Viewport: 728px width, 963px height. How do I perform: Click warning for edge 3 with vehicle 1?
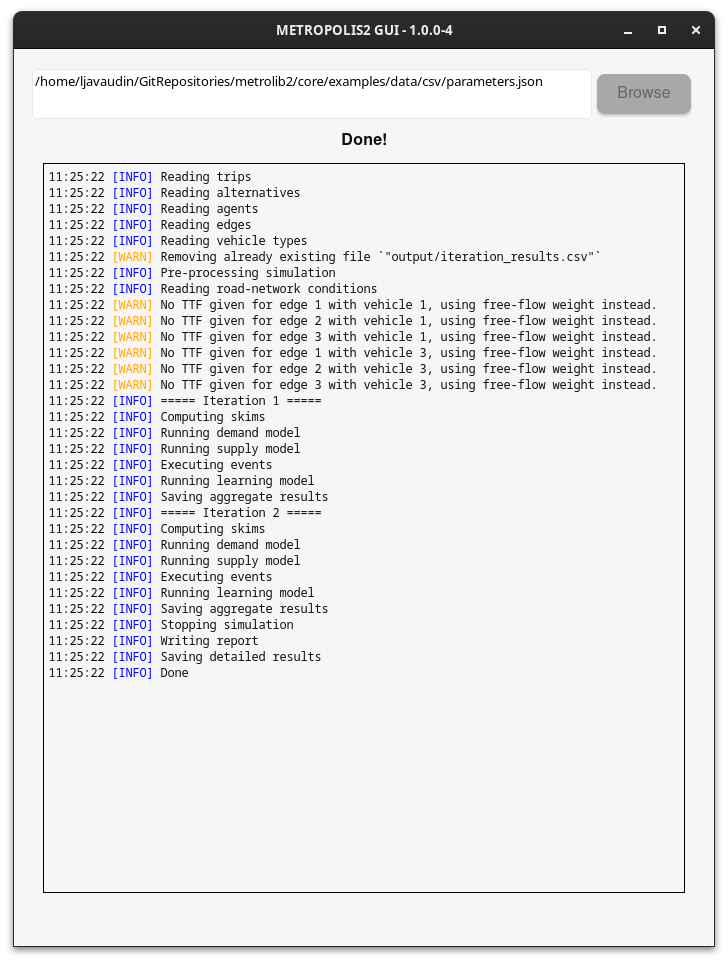coord(353,337)
